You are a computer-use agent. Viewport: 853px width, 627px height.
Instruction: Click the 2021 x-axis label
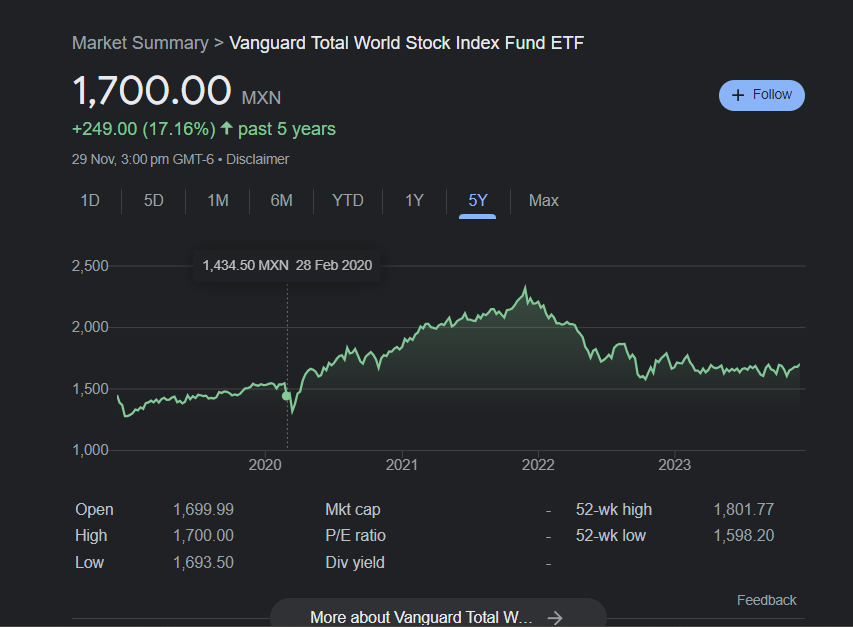401,465
